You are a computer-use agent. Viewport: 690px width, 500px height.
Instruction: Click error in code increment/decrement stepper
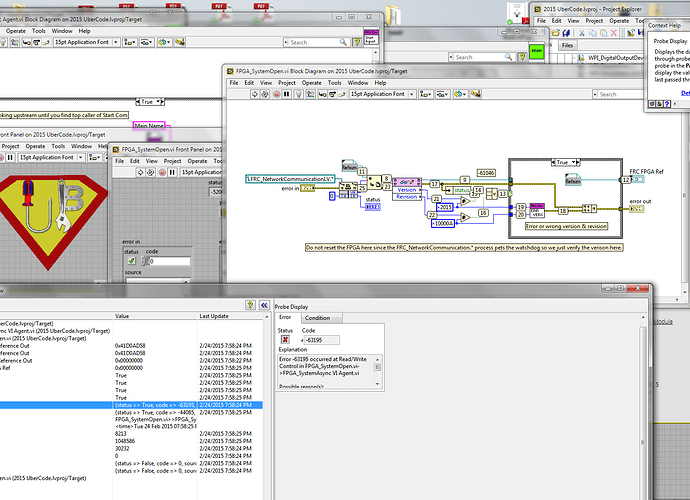click(x=144, y=261)
